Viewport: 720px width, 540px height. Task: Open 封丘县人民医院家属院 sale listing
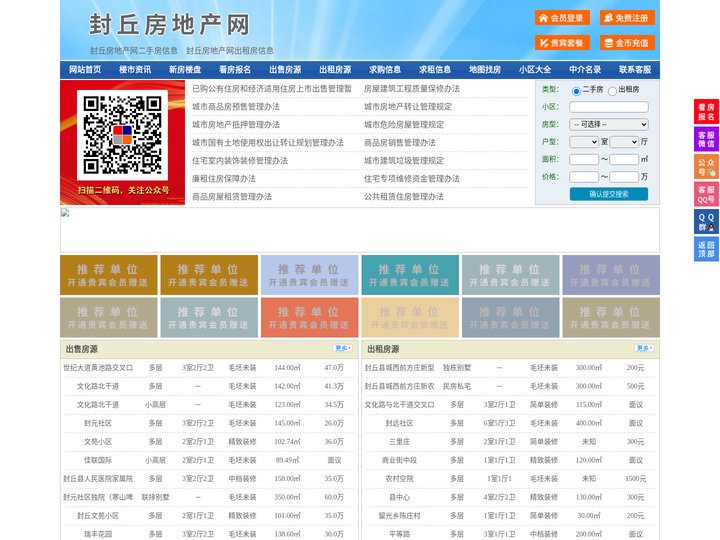point(98,478)
